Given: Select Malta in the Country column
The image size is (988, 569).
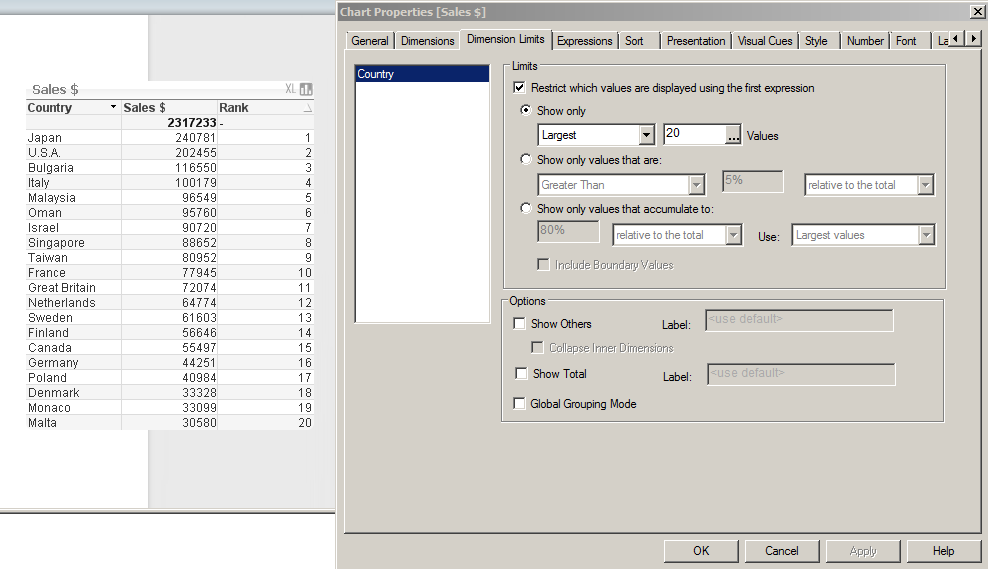Looking at the screenshot, I should [73, 423].
